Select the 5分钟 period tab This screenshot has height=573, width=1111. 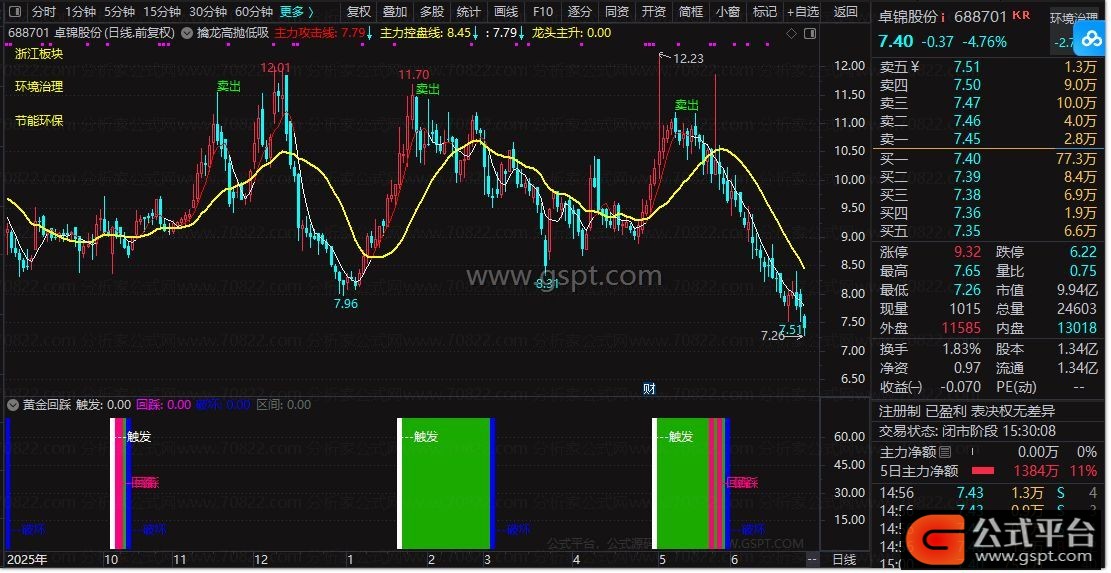coord(119,12)
